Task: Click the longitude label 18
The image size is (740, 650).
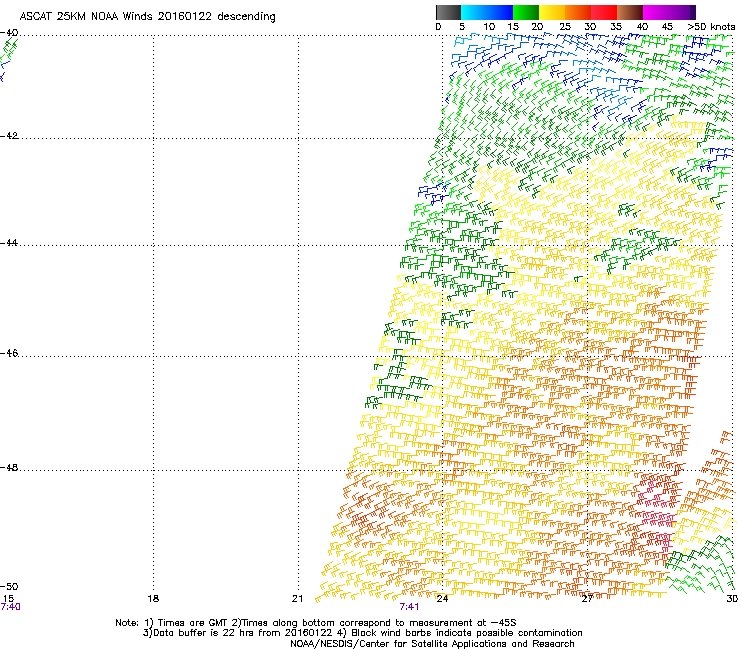Action: (x=153, y=598)
